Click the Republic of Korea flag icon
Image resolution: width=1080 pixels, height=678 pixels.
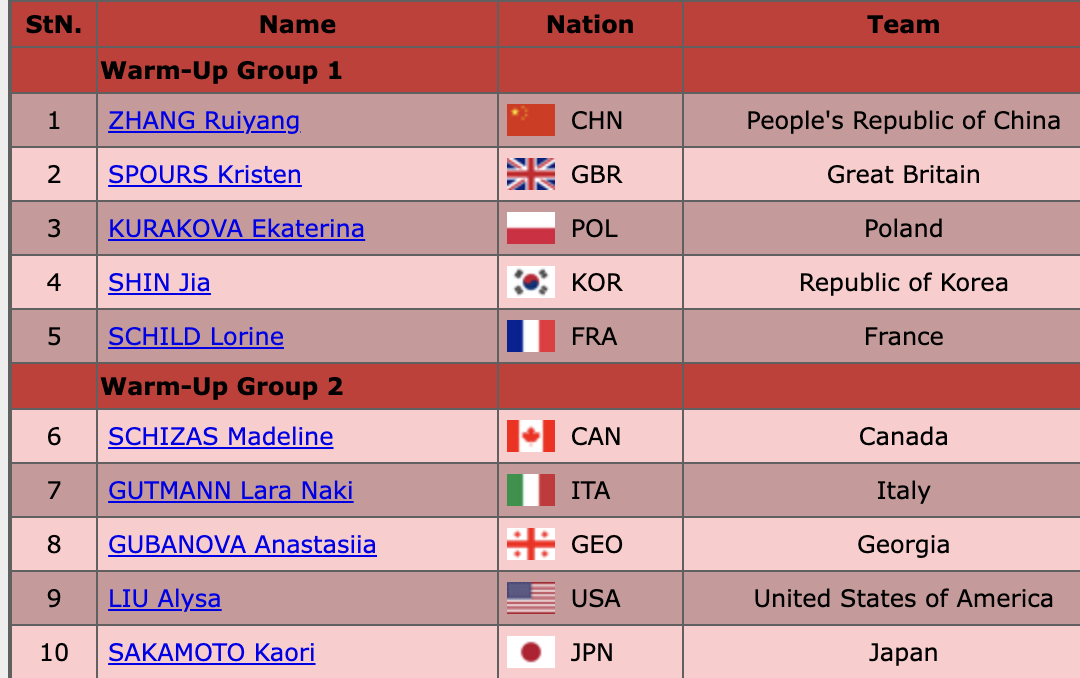[x=530, y=283]
